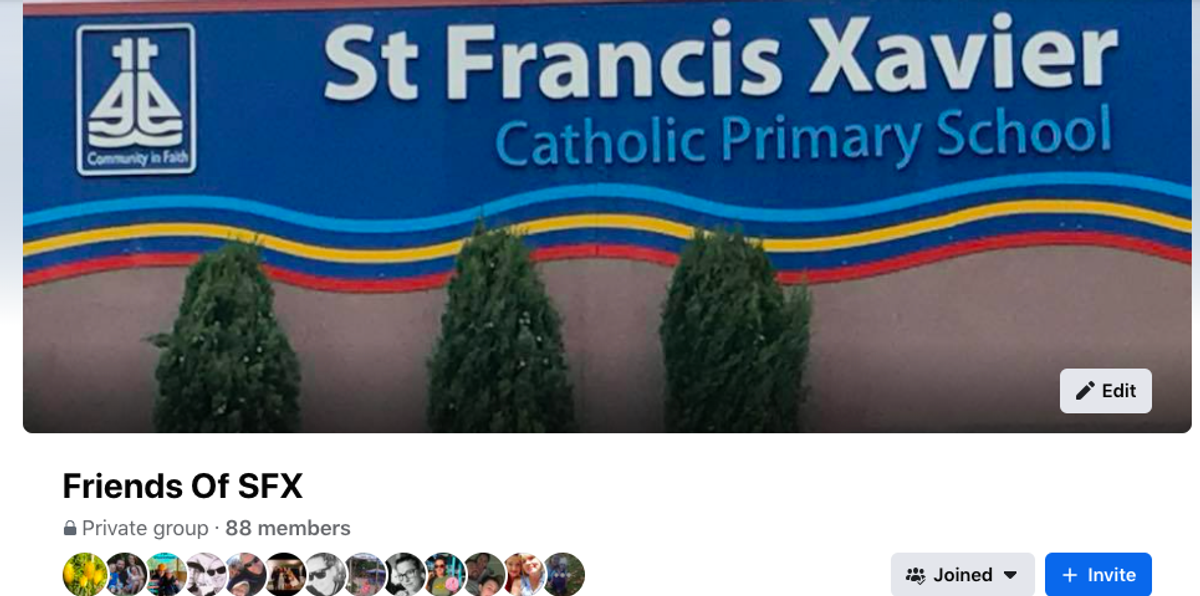The height and width of the screenshot is (596, 1200).
Task: Open the dark photo avatar with black border
Action: [x=285, y=574]
